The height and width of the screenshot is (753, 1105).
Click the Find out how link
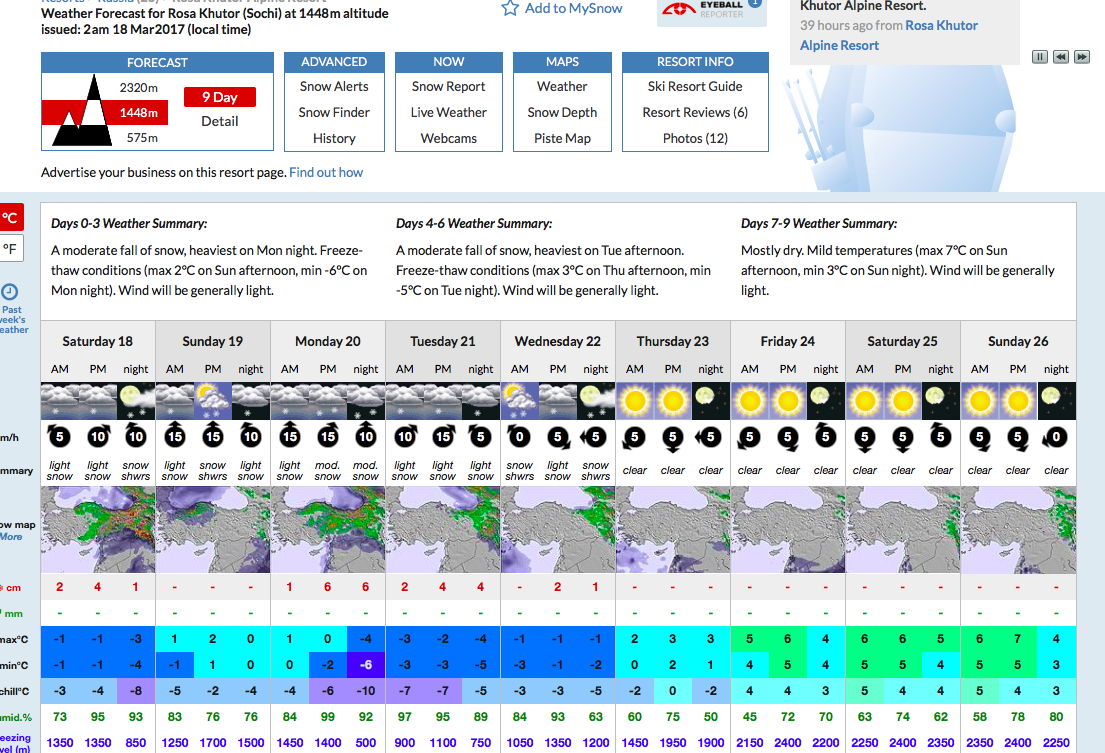[326, 173]
